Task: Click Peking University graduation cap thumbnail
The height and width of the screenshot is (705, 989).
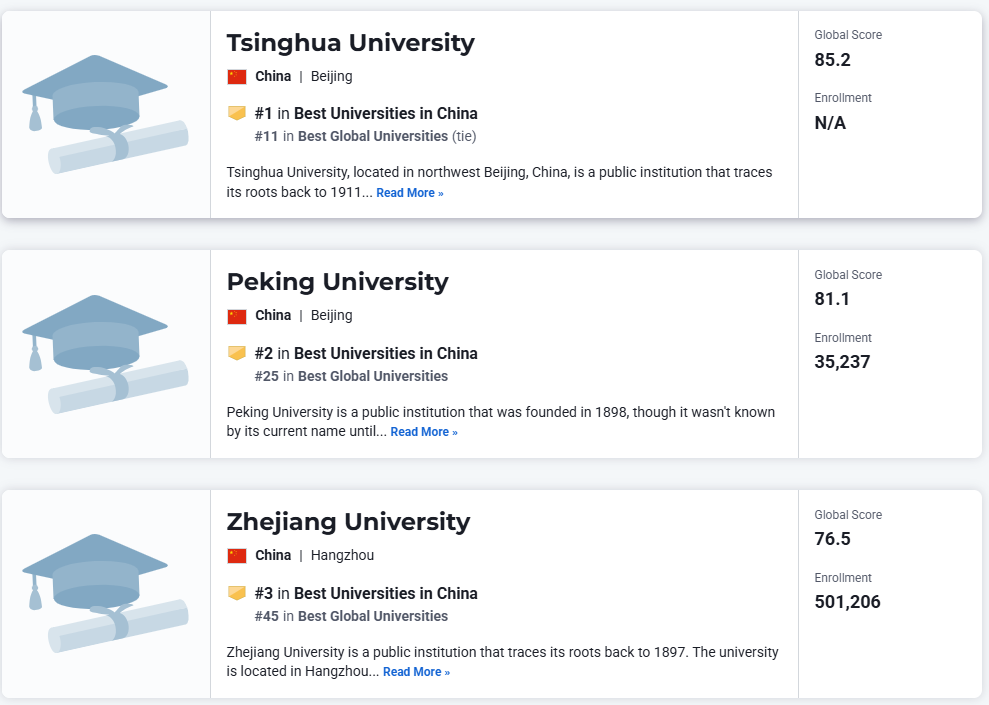Action: coord(105,353)
